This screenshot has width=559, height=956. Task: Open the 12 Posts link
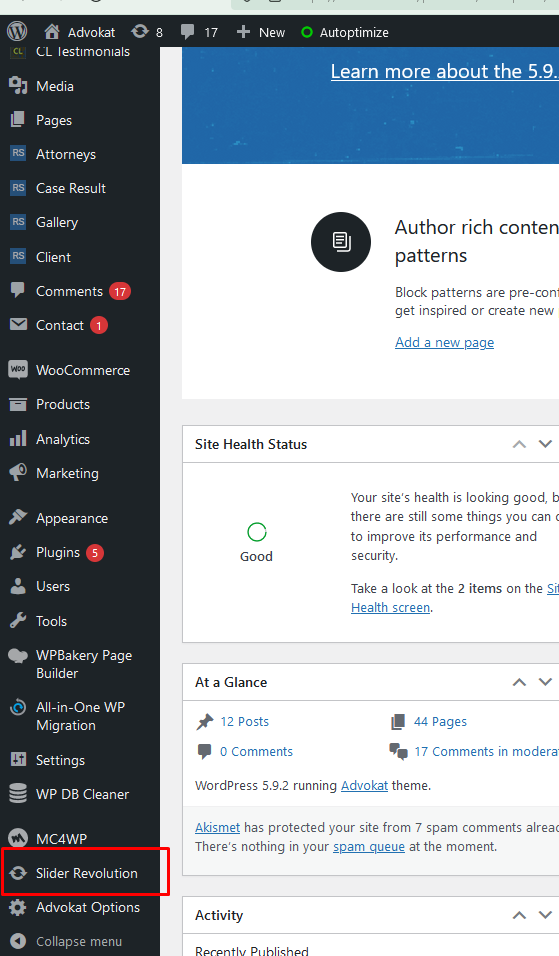pyautogui.click(x=244, y=721)
